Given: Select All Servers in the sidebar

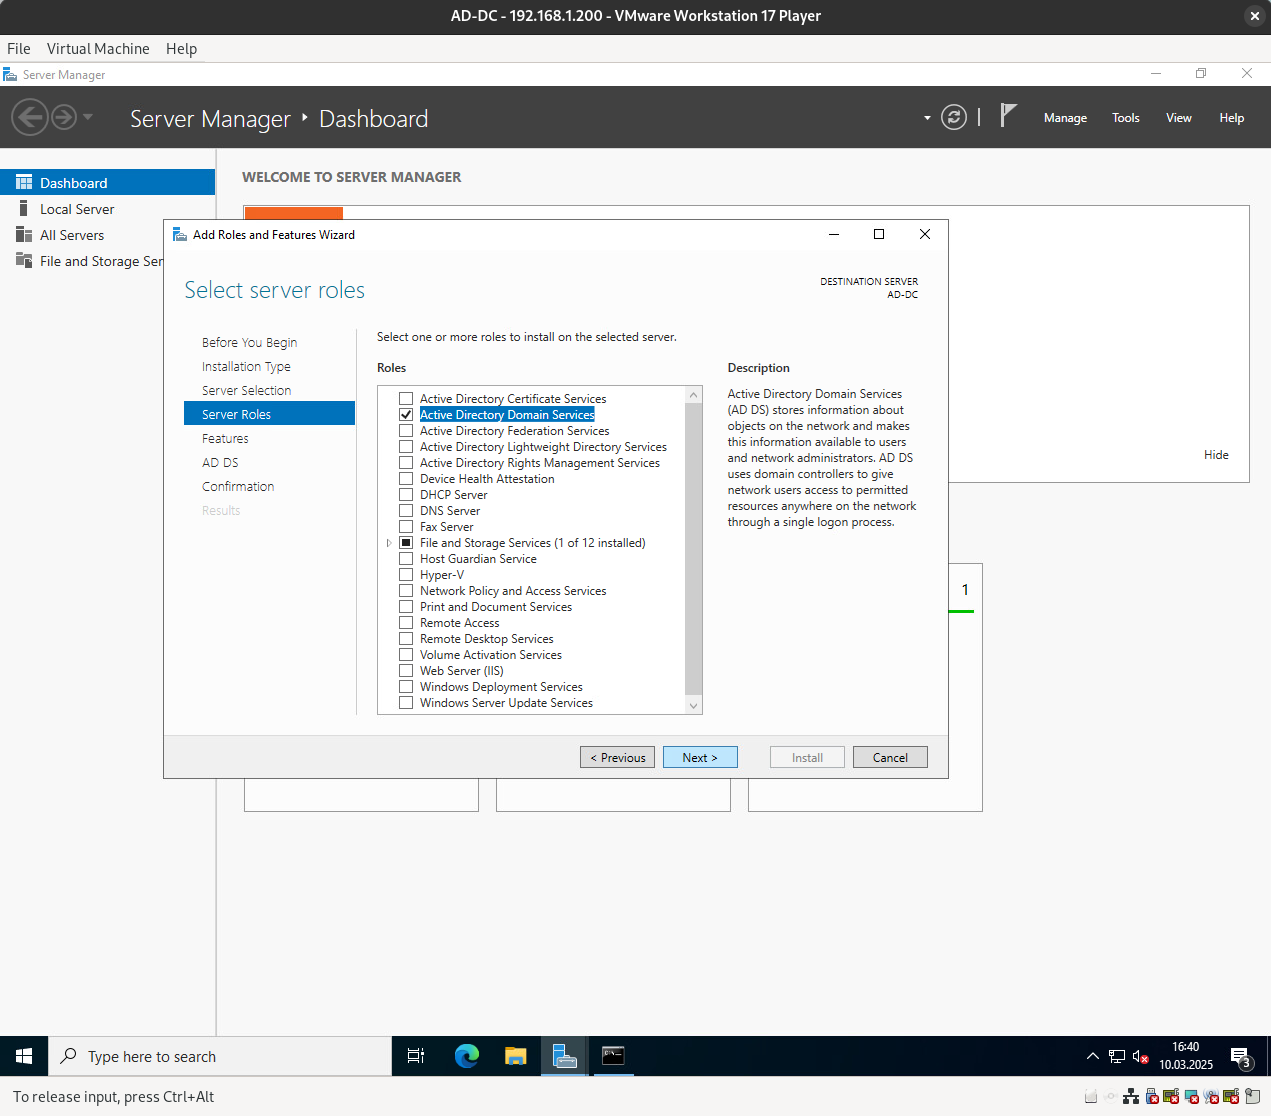Looking at the screenshot, I should (x=72, y=235).
